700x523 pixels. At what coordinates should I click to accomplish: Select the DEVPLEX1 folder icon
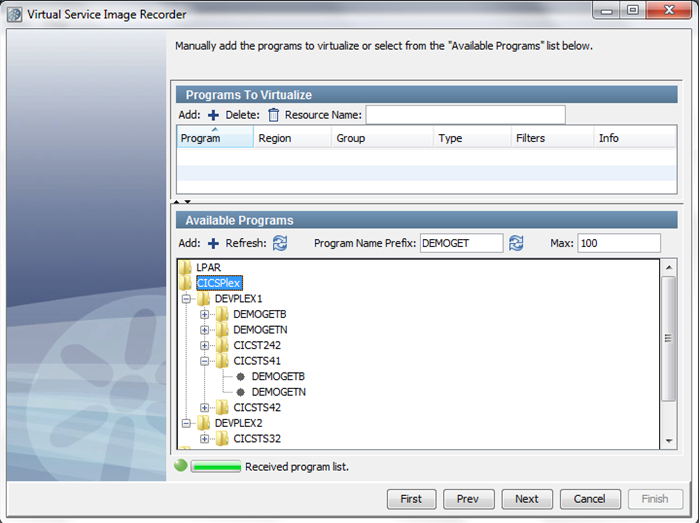(204, 298)
